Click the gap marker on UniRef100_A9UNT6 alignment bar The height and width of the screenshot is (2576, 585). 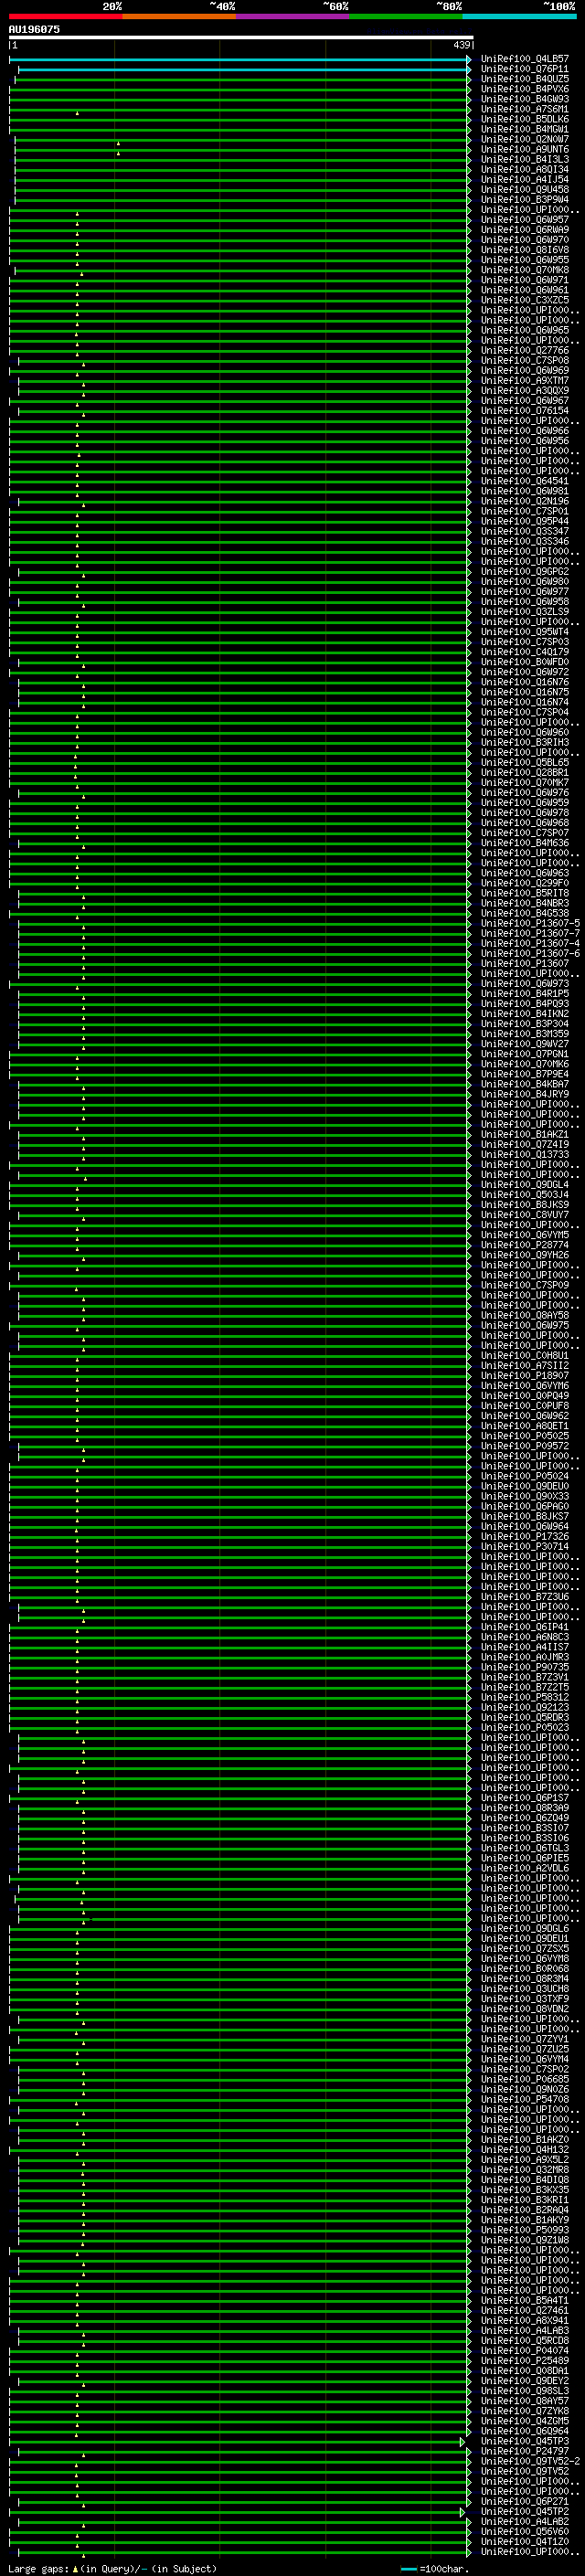pos(118,154)
